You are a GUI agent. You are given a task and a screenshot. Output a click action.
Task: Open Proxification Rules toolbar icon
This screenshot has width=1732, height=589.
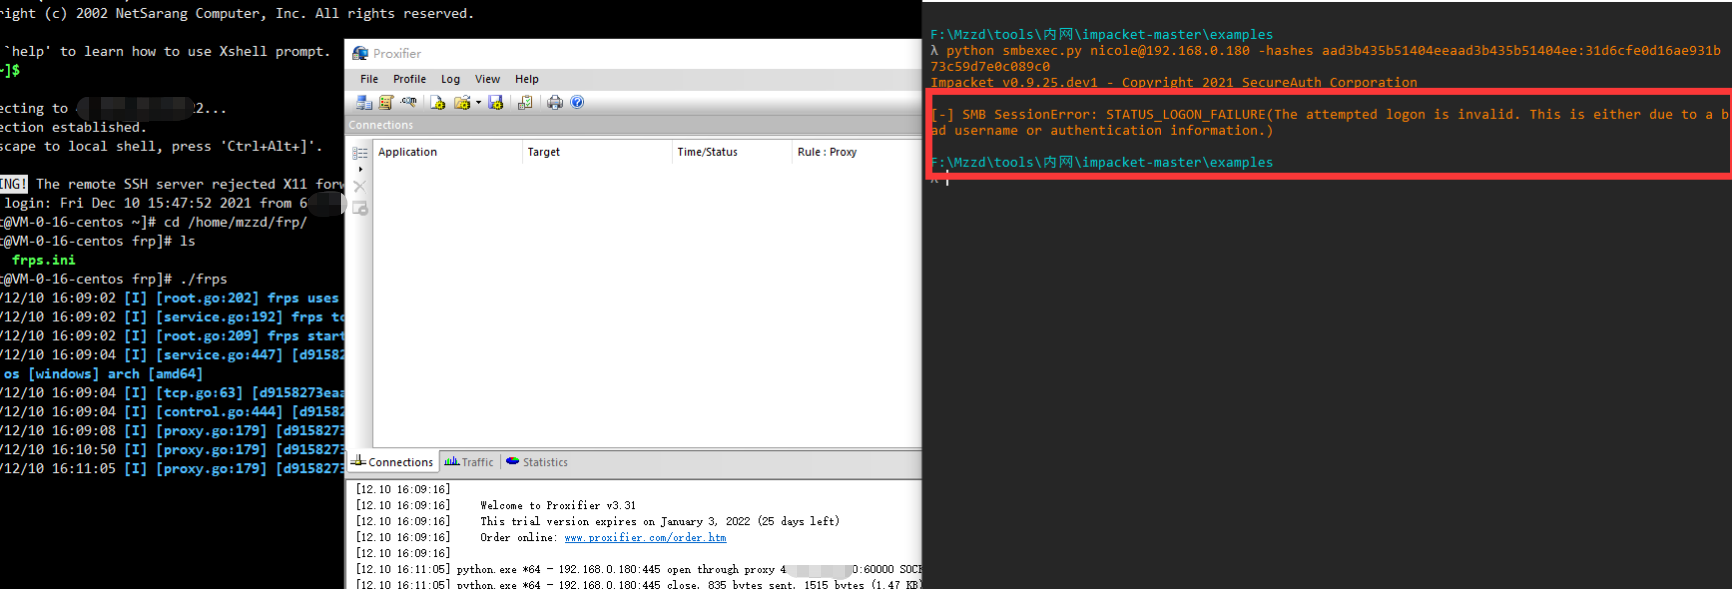click(x=386, y=102)
